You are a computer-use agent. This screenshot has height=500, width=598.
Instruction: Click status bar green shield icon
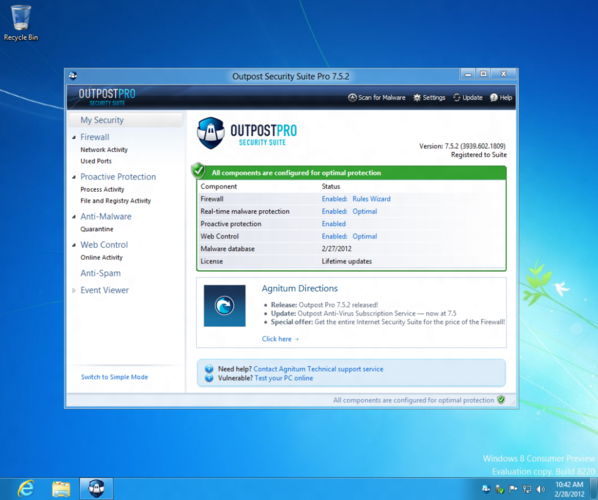(501, 400)
